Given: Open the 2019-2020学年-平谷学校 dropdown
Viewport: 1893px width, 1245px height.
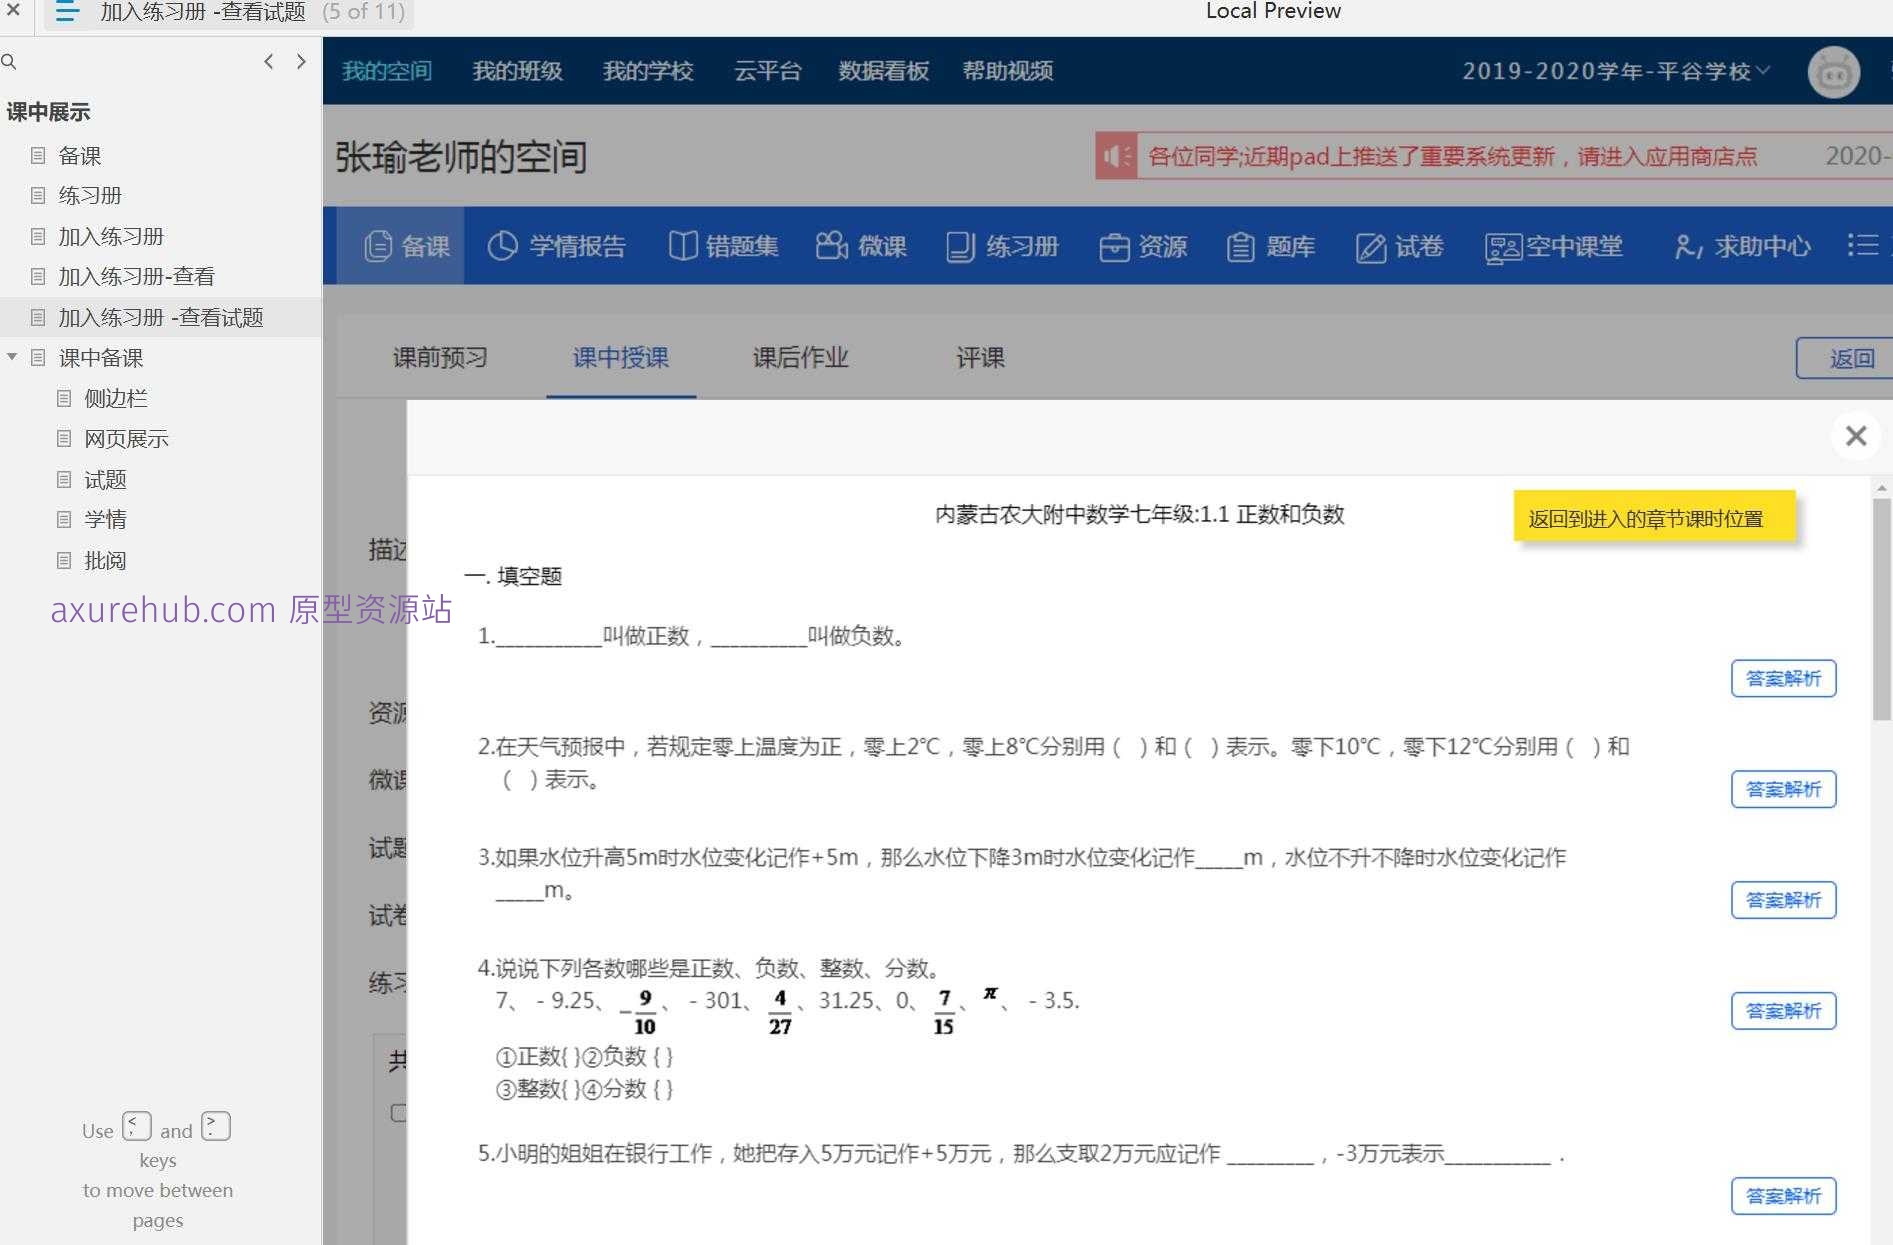Looking at the screenshot, I should [1613, 71].
